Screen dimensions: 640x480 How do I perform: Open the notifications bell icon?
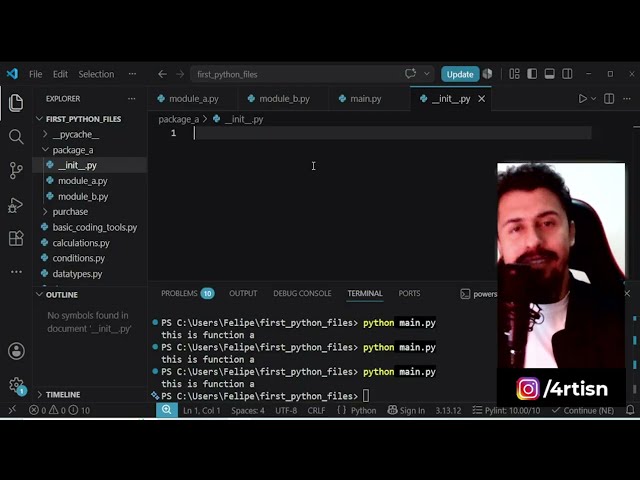(x=630, y=410)
